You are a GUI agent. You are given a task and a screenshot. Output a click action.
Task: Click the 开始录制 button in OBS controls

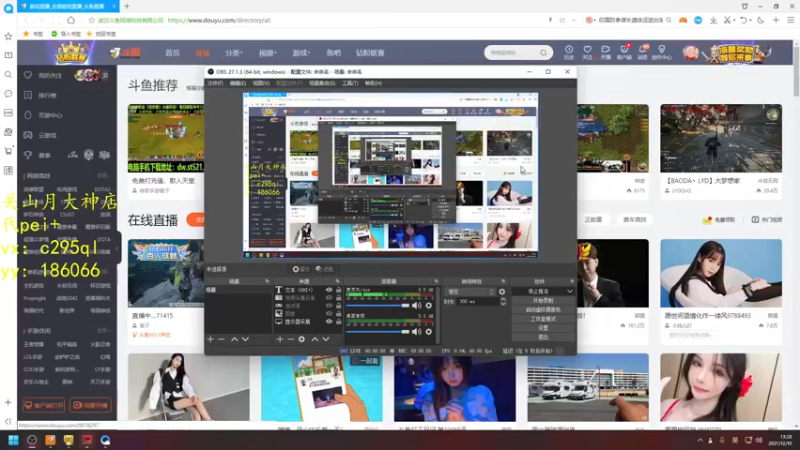[x=543, y=301]
